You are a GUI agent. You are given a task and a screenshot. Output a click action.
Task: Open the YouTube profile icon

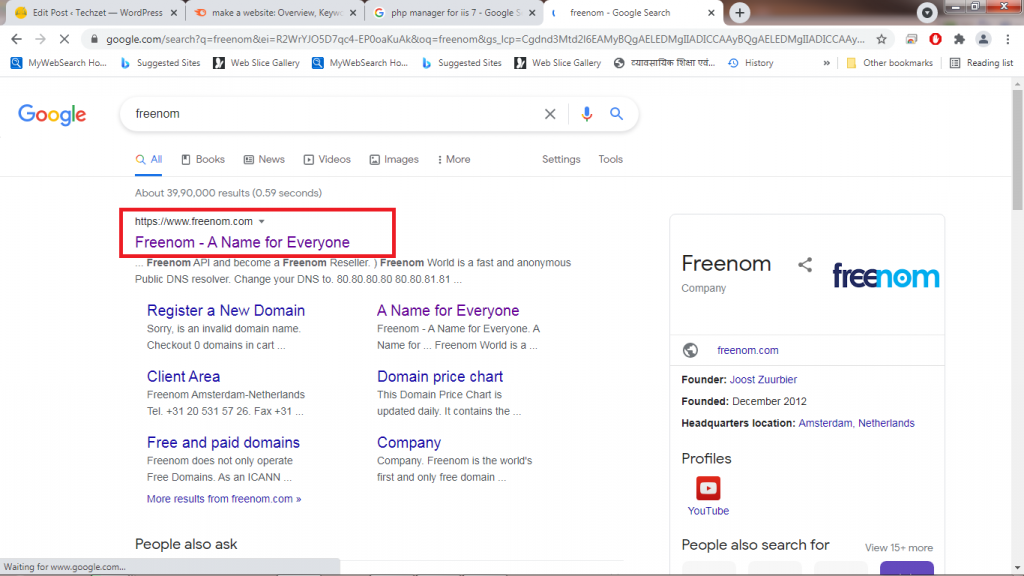(x=708, y=488)
